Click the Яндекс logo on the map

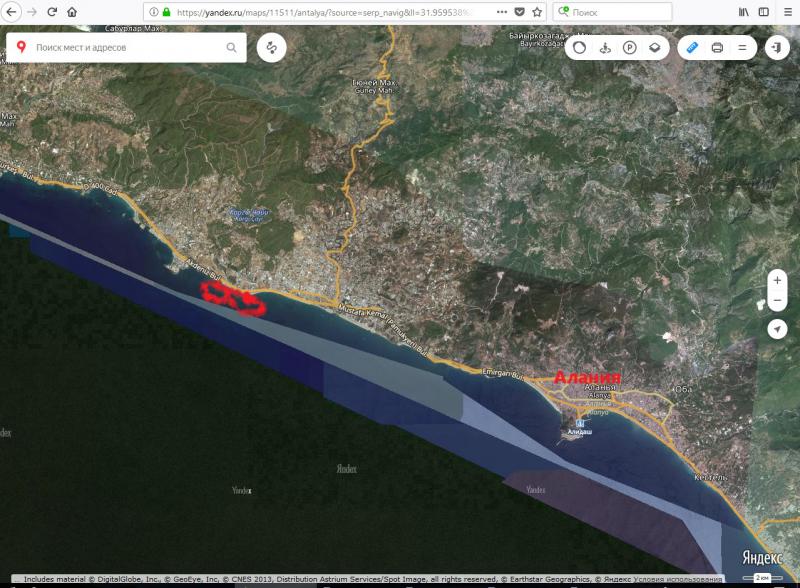[x=764, y=559]
